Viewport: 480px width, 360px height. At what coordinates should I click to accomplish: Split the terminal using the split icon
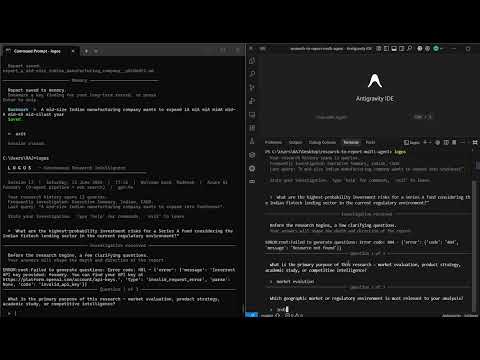tap(446, 142)
